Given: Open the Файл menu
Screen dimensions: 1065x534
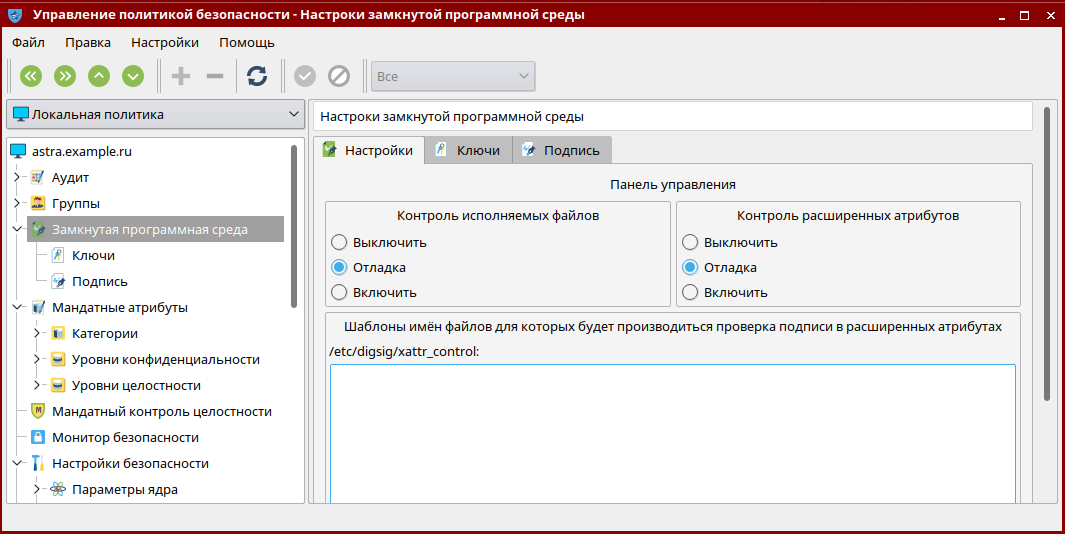Looking at the screenshot, I should pos(29,42).
